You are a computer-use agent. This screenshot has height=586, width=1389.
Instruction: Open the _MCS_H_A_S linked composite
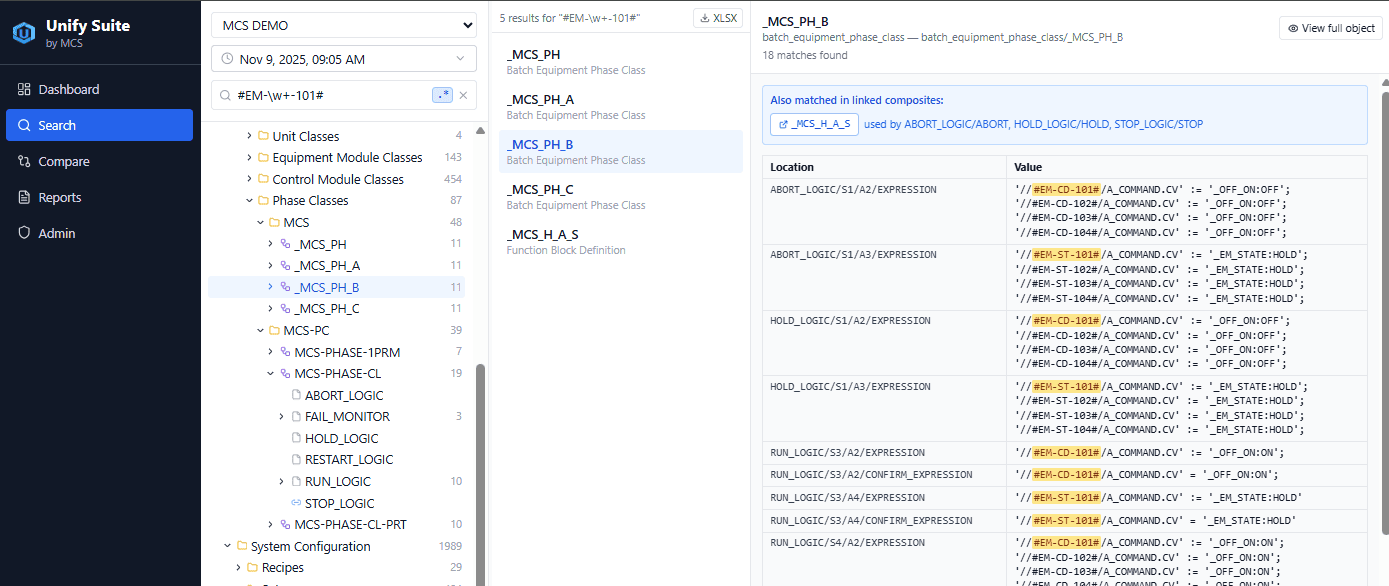point(814,124)
